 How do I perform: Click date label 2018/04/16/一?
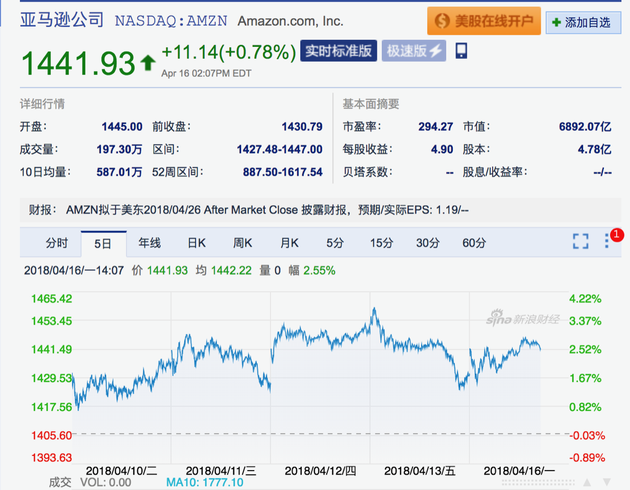(519, 471)
